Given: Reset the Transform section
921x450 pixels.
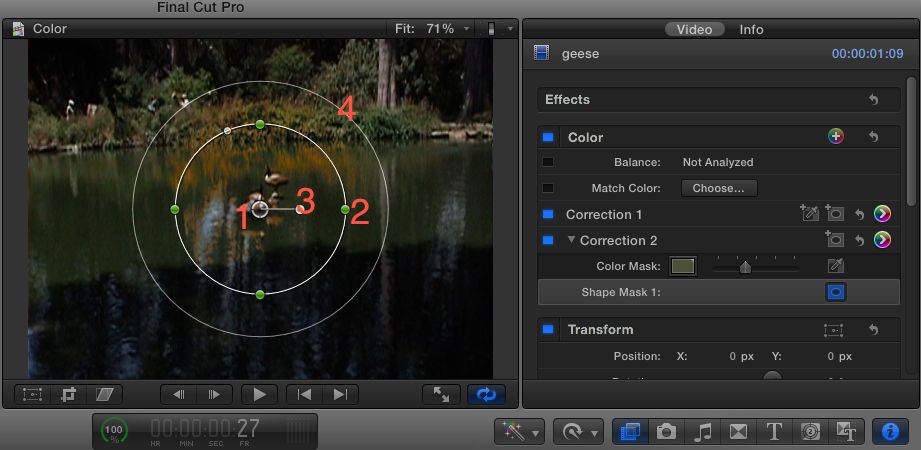Looking at the screenshot, I should click(873, 330).
